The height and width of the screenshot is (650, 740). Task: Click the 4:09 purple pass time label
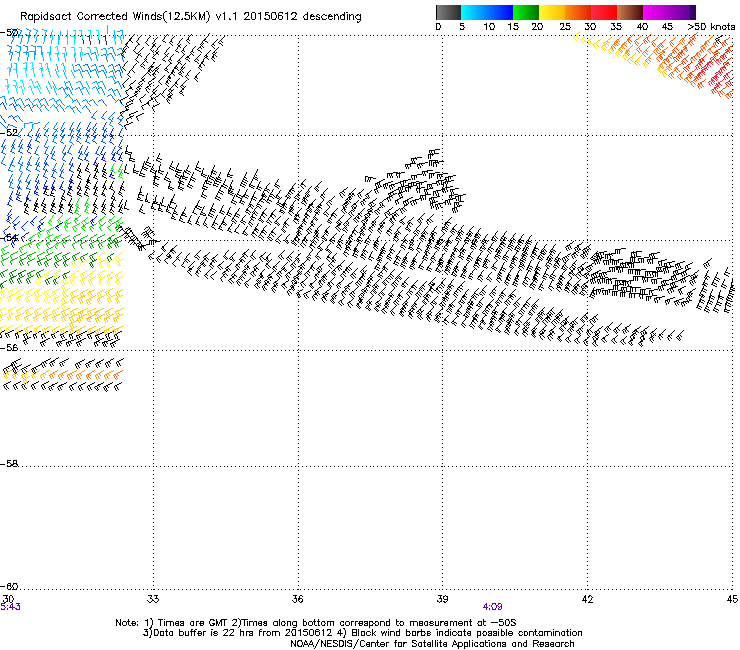tap(492, 607)
